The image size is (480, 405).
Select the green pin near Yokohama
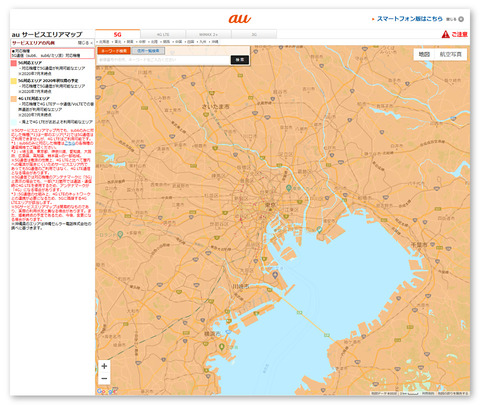(x=222, y=347)
